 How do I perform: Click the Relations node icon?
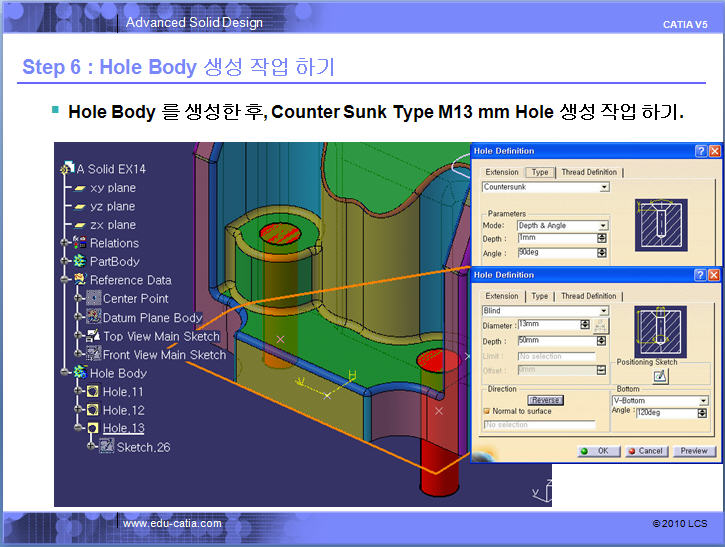tap(80, 242)
